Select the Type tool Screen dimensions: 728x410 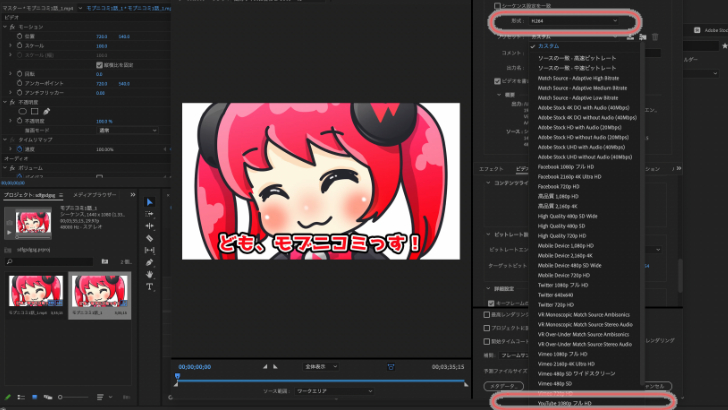150,286
